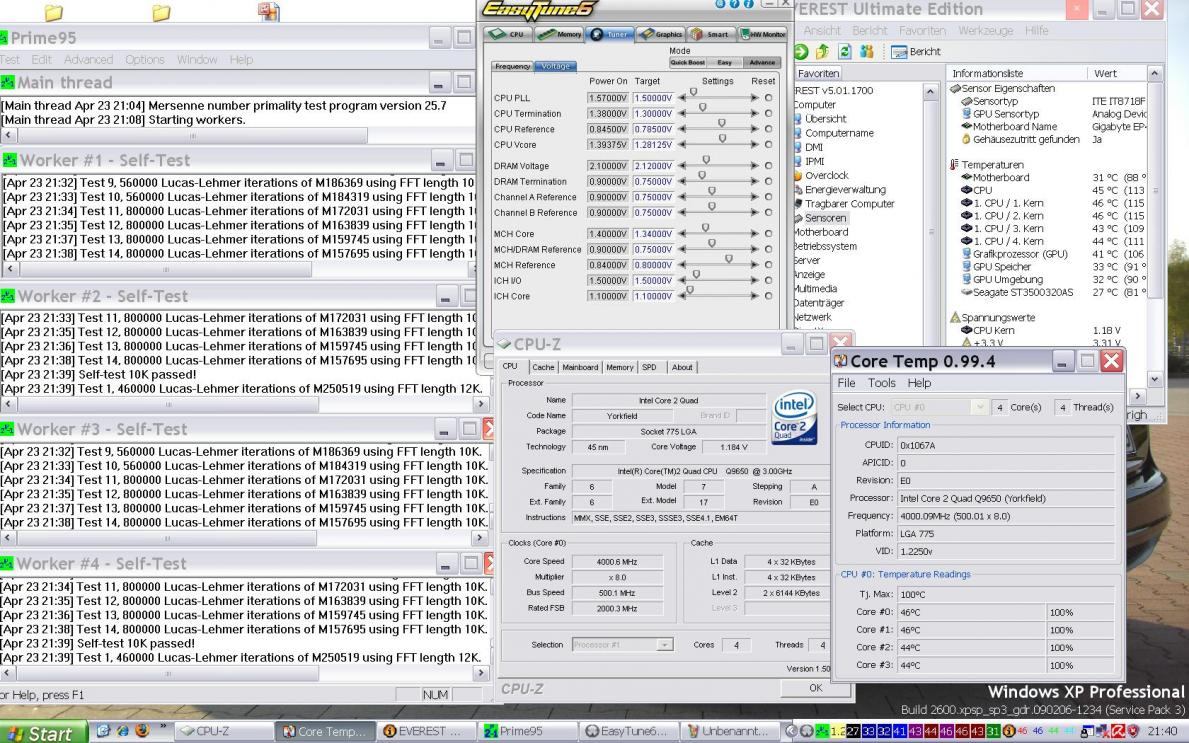Decrease CPU PLL with the left arrow
This screenshot has height=743, width=1189.
click(682, 98)
